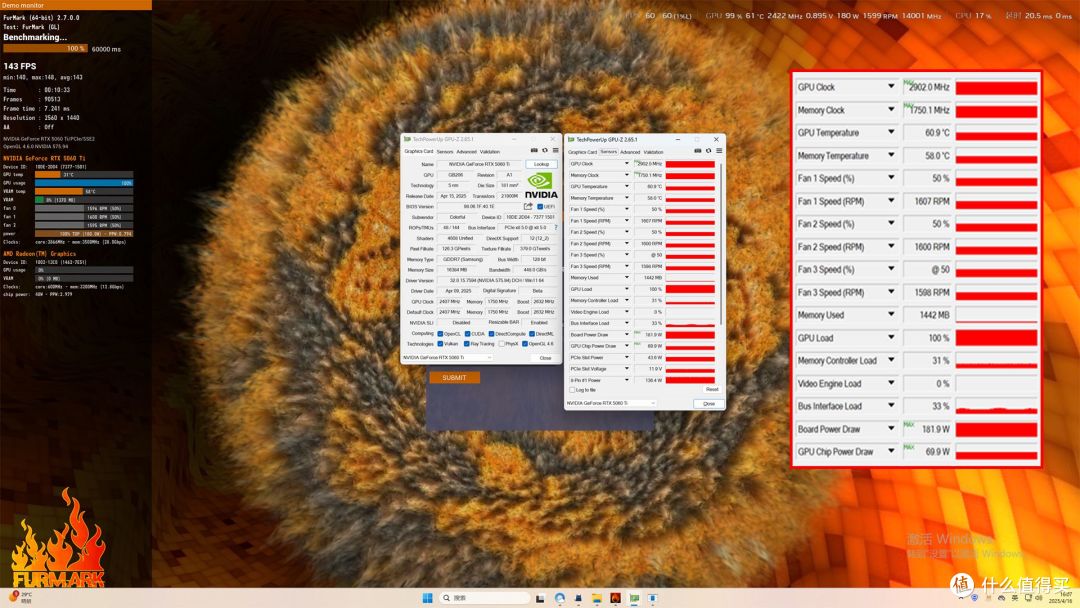Click the FurMark flame icon on the taskbar
The height and width of the screenshot is (608, 1080).
615,598
